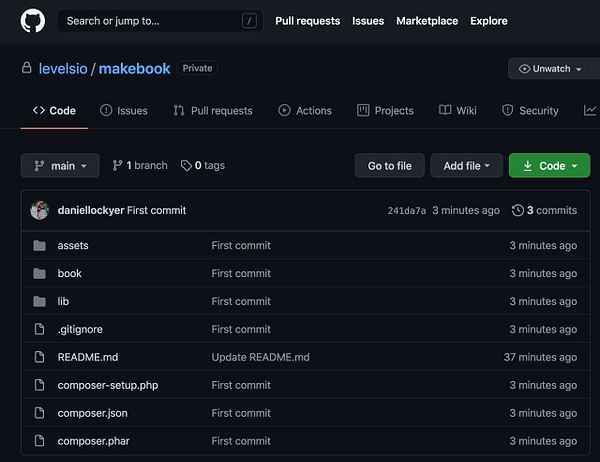
Task: Open commit hash 241da7a
Action: tap(407, 211)
